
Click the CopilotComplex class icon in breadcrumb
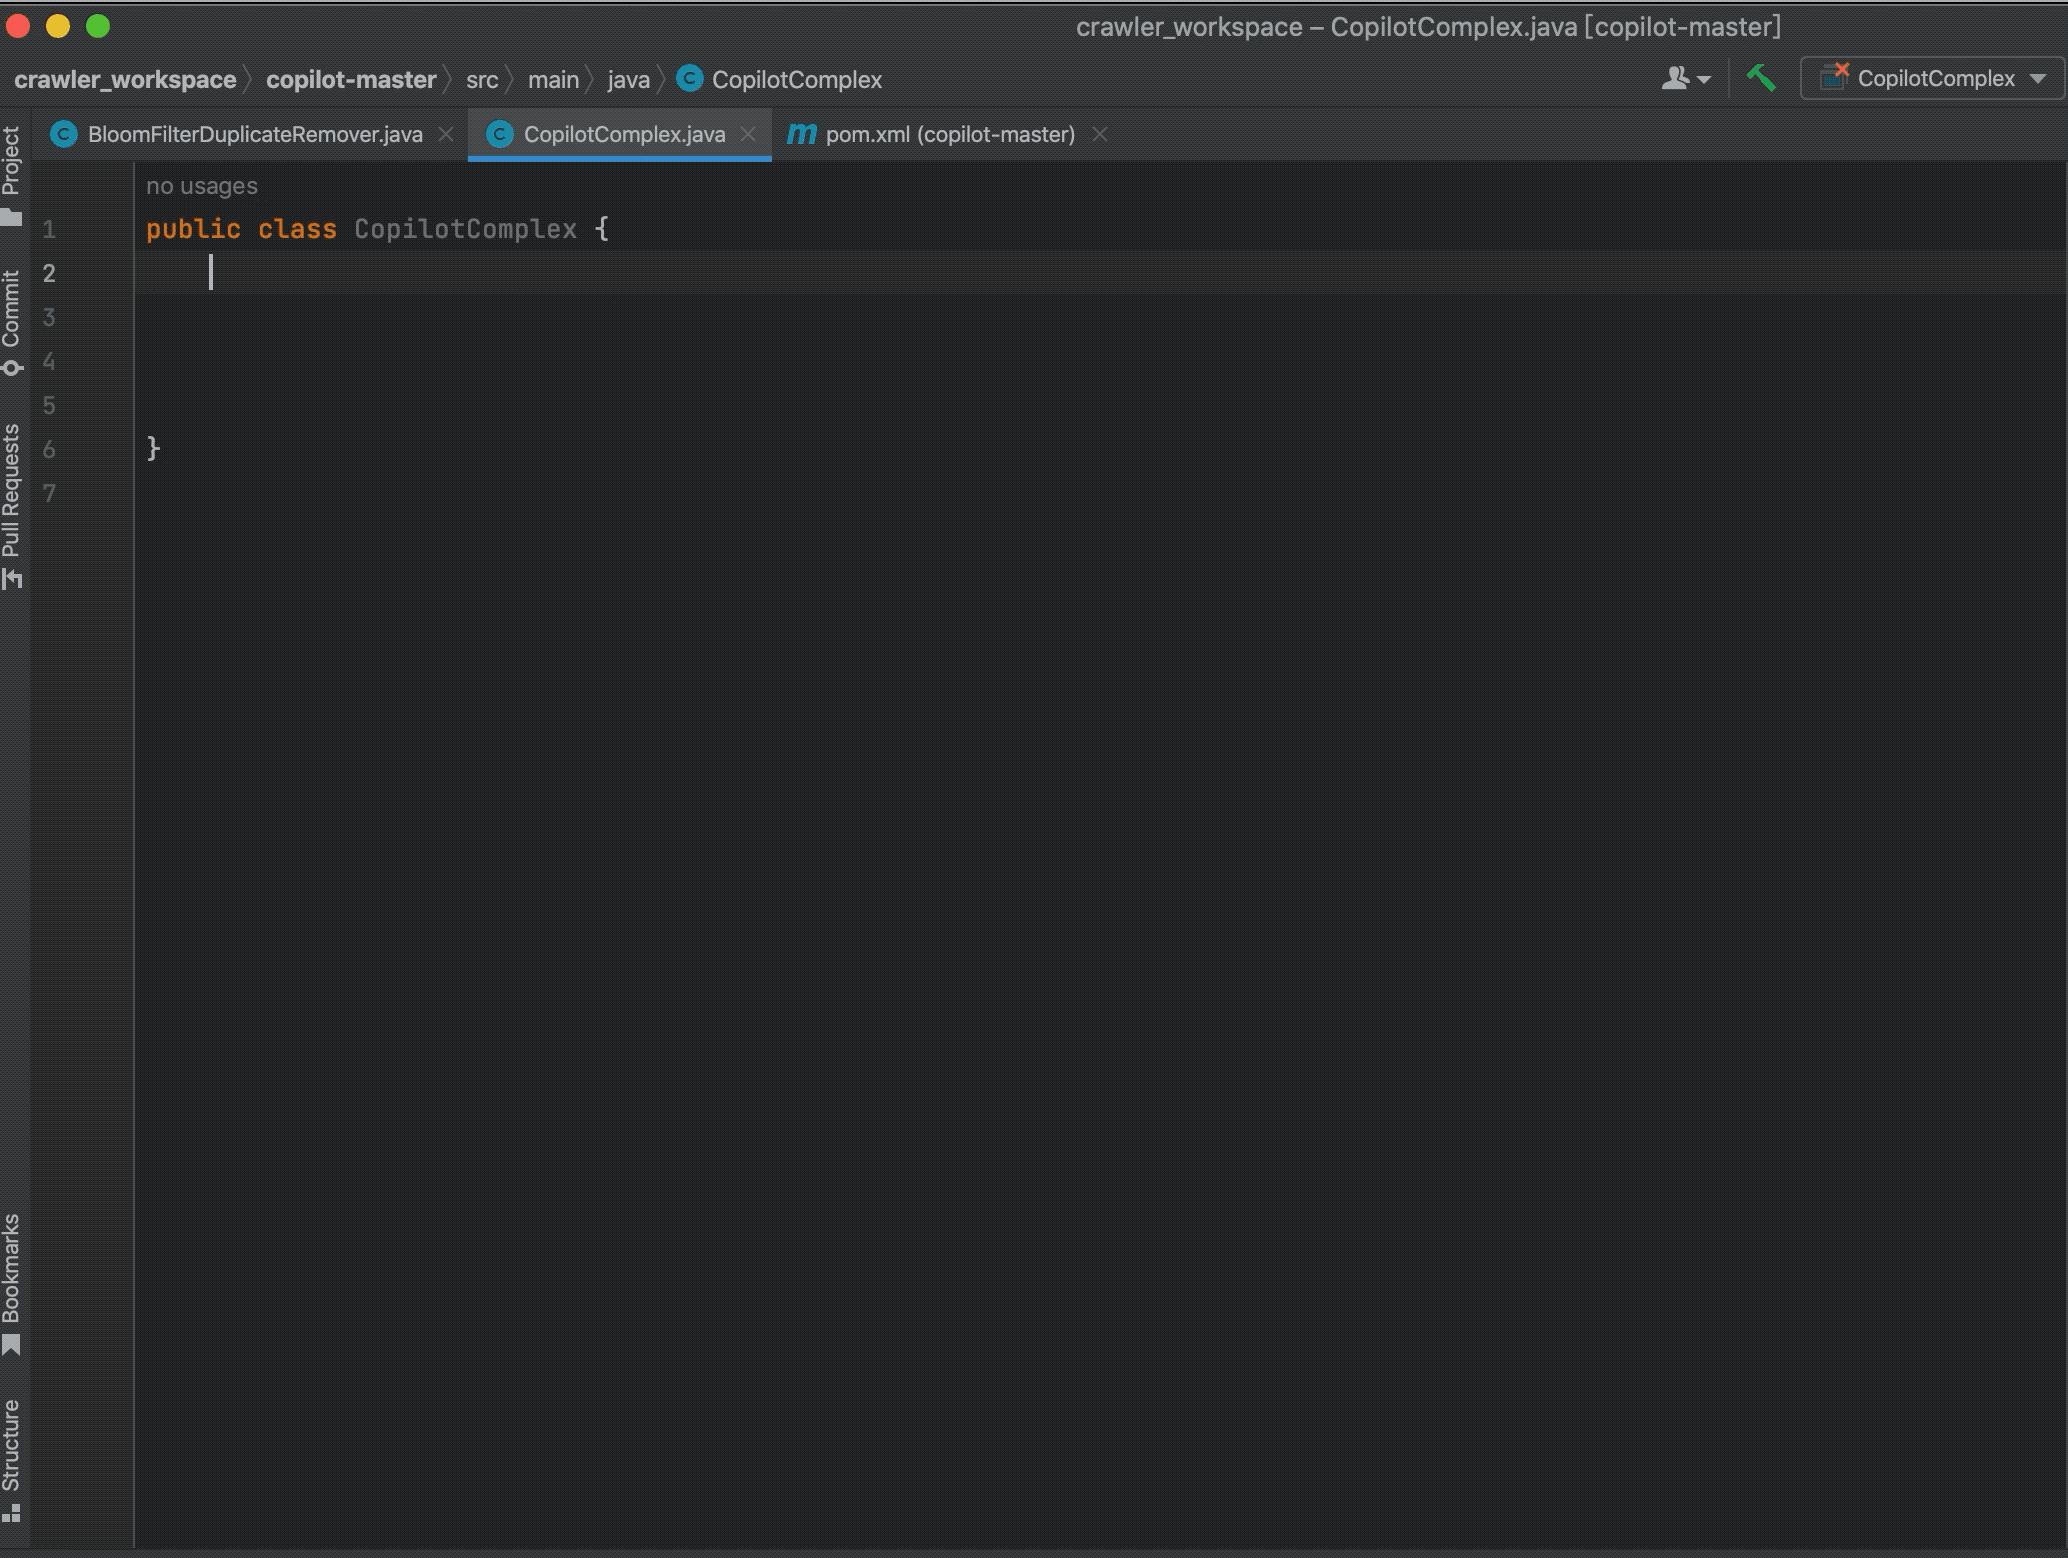click(689, 79)
